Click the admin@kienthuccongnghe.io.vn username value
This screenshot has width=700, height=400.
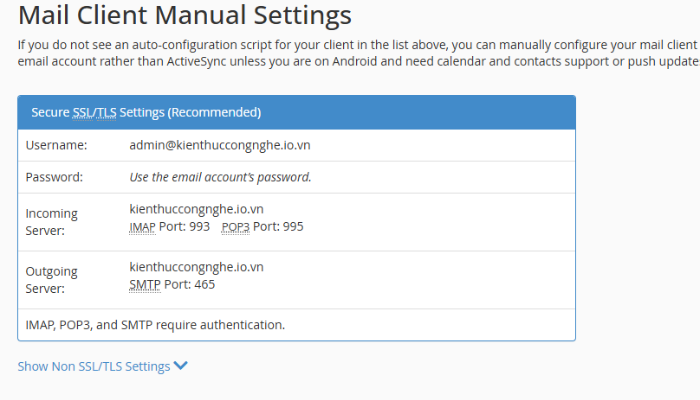coord(219,145)
